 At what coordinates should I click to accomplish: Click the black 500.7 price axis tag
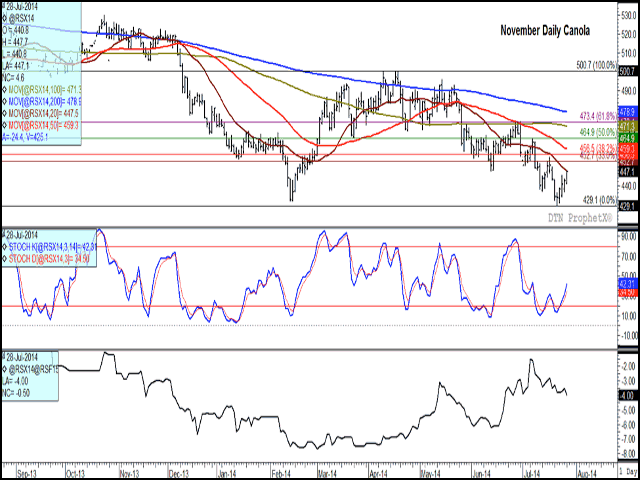pyautogui.click(x=629, y=71)
